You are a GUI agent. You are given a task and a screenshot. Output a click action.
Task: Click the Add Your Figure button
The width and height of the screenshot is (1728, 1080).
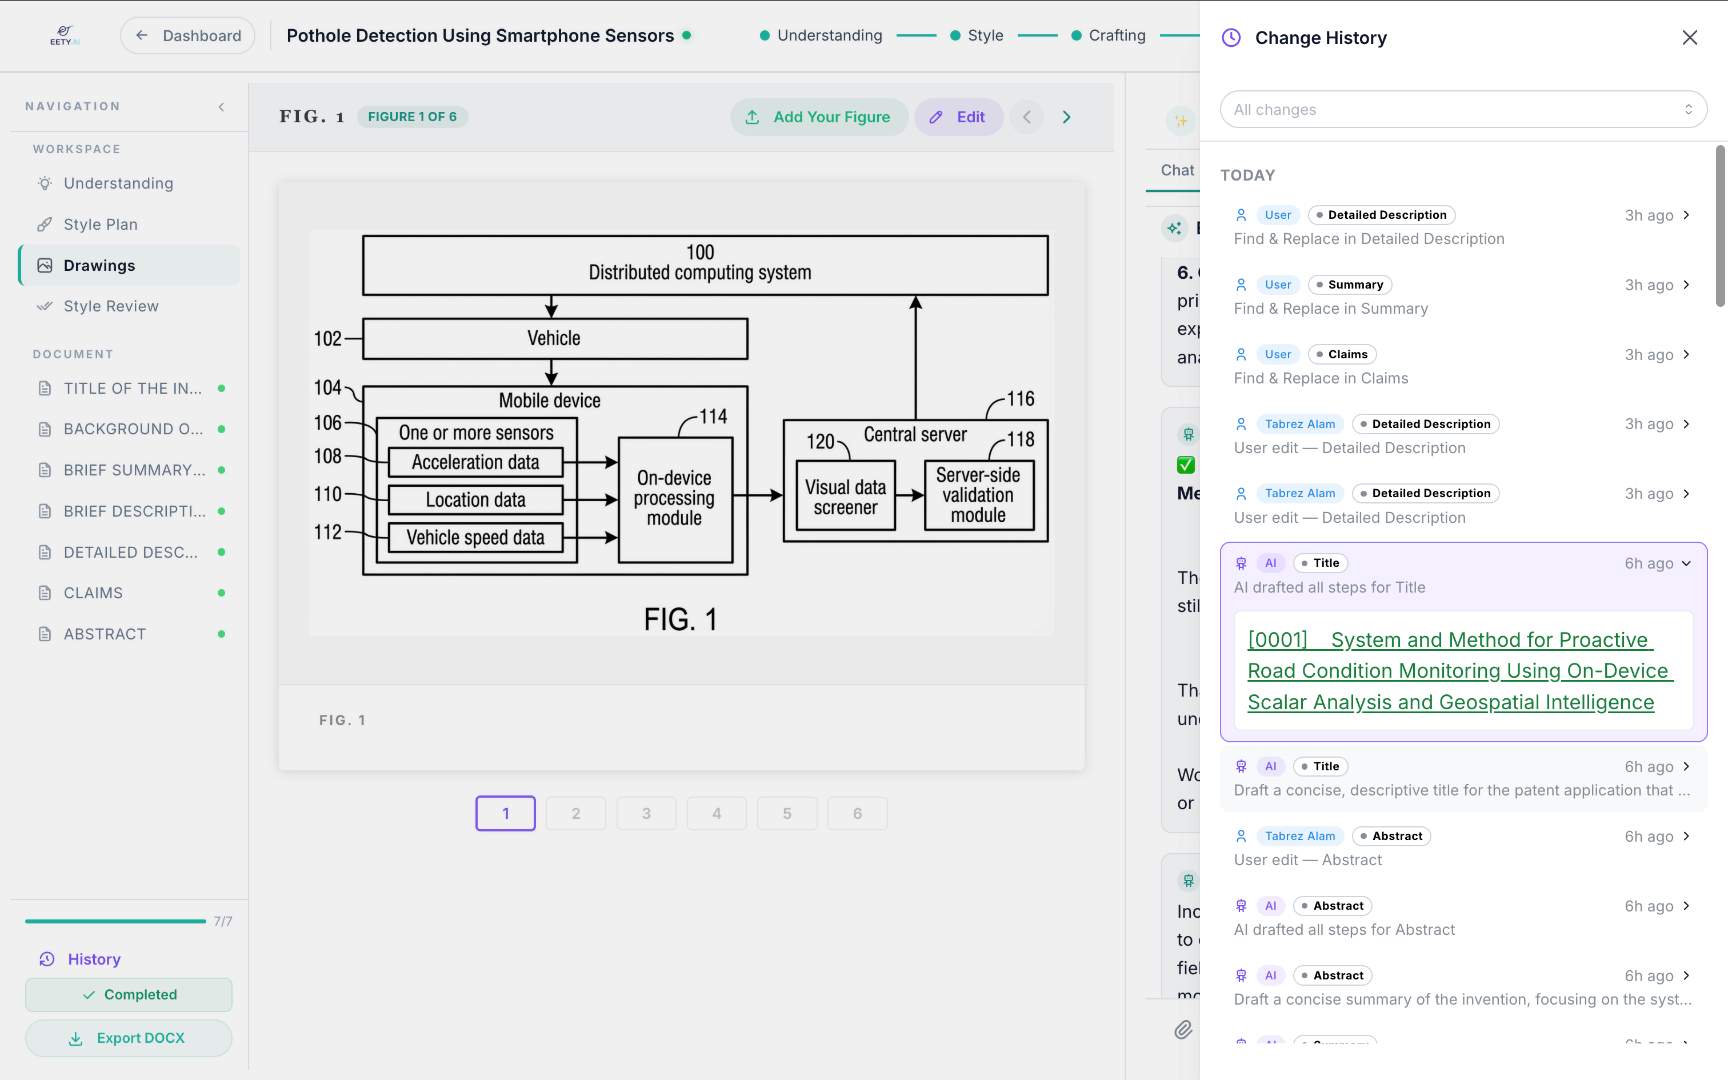tap(818, 117)
